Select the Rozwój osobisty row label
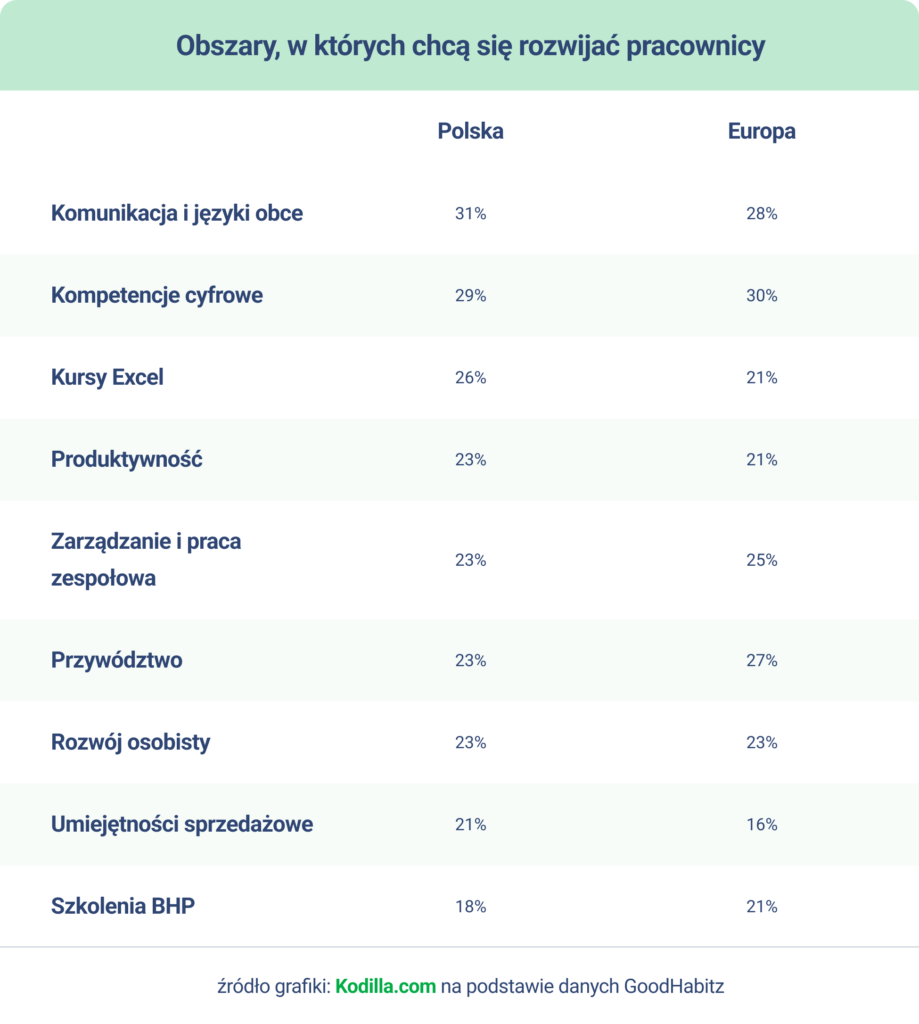 (131, 743)
